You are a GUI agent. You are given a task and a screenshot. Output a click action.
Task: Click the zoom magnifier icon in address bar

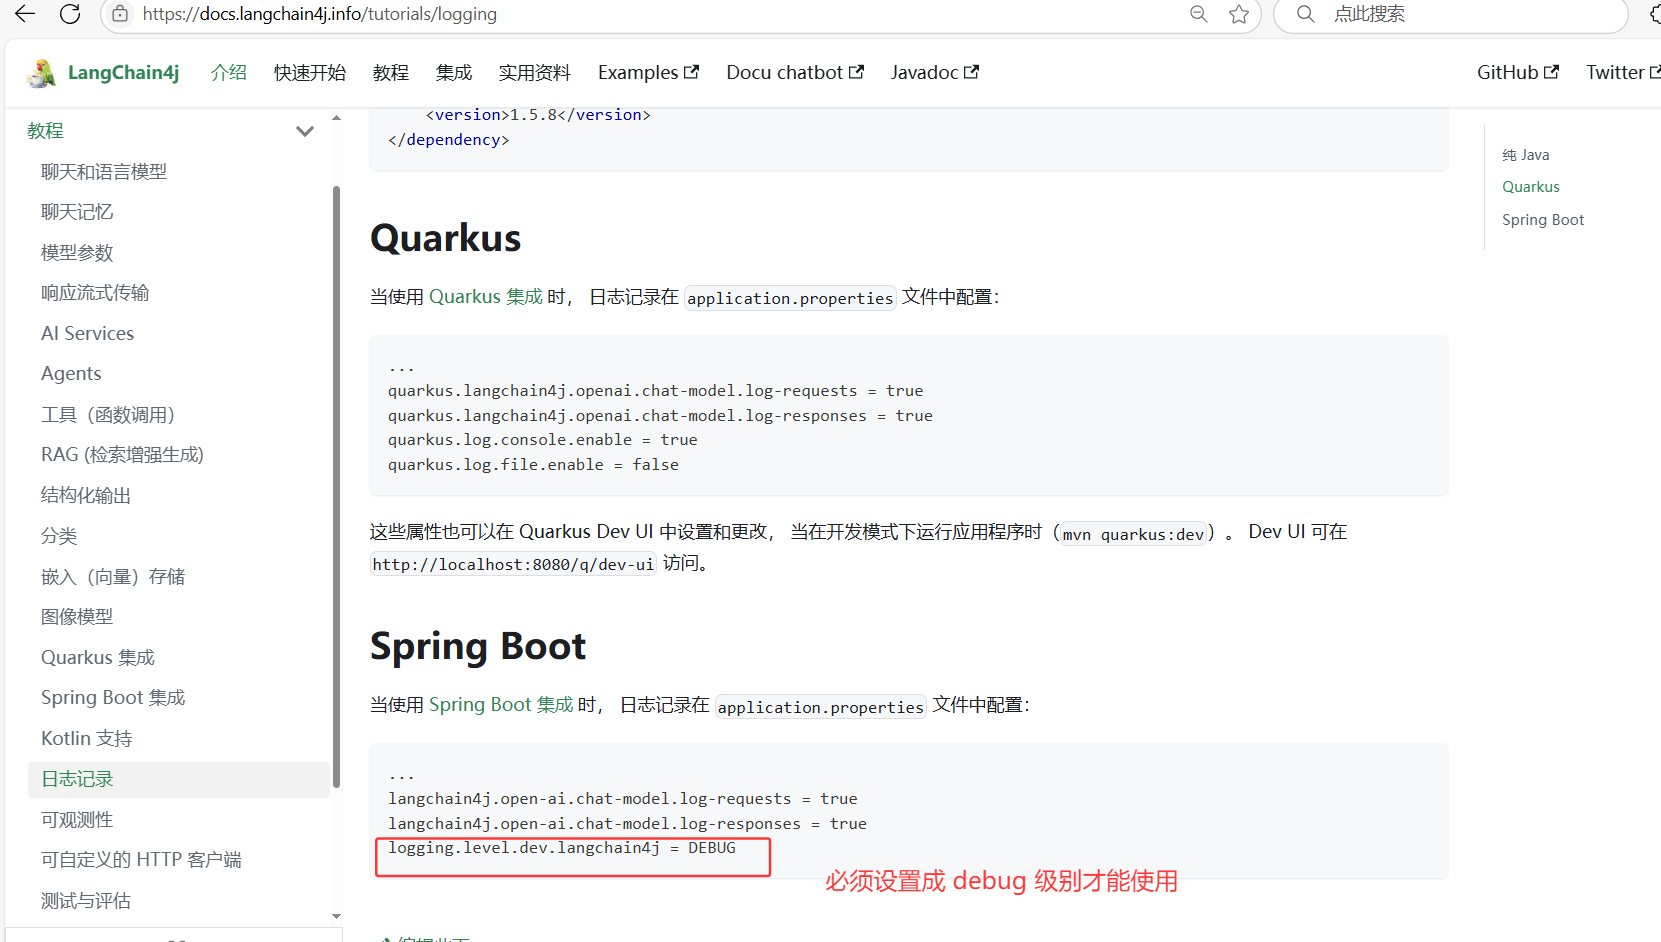click(x=1198, y=14)
